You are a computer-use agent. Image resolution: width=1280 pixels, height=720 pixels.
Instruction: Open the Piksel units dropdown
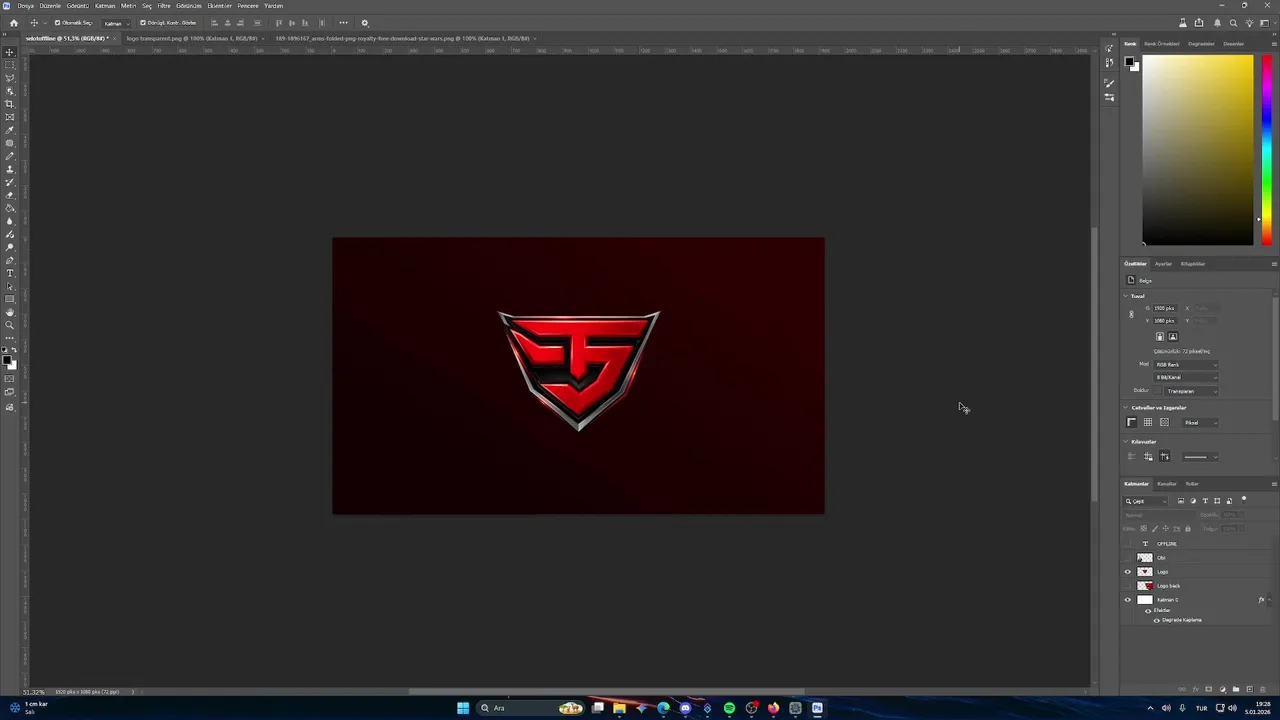point(1200,422)
